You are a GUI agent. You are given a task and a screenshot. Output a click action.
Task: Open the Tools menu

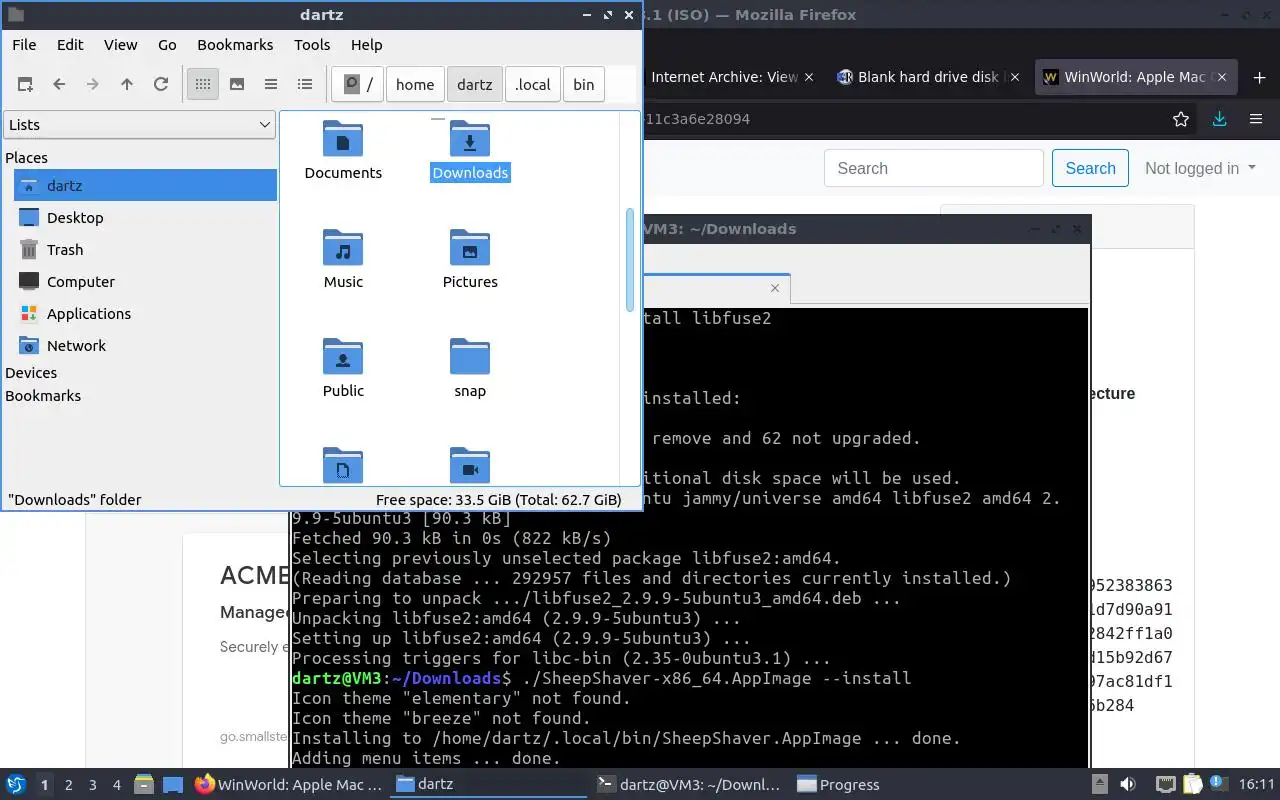[312, 45]
